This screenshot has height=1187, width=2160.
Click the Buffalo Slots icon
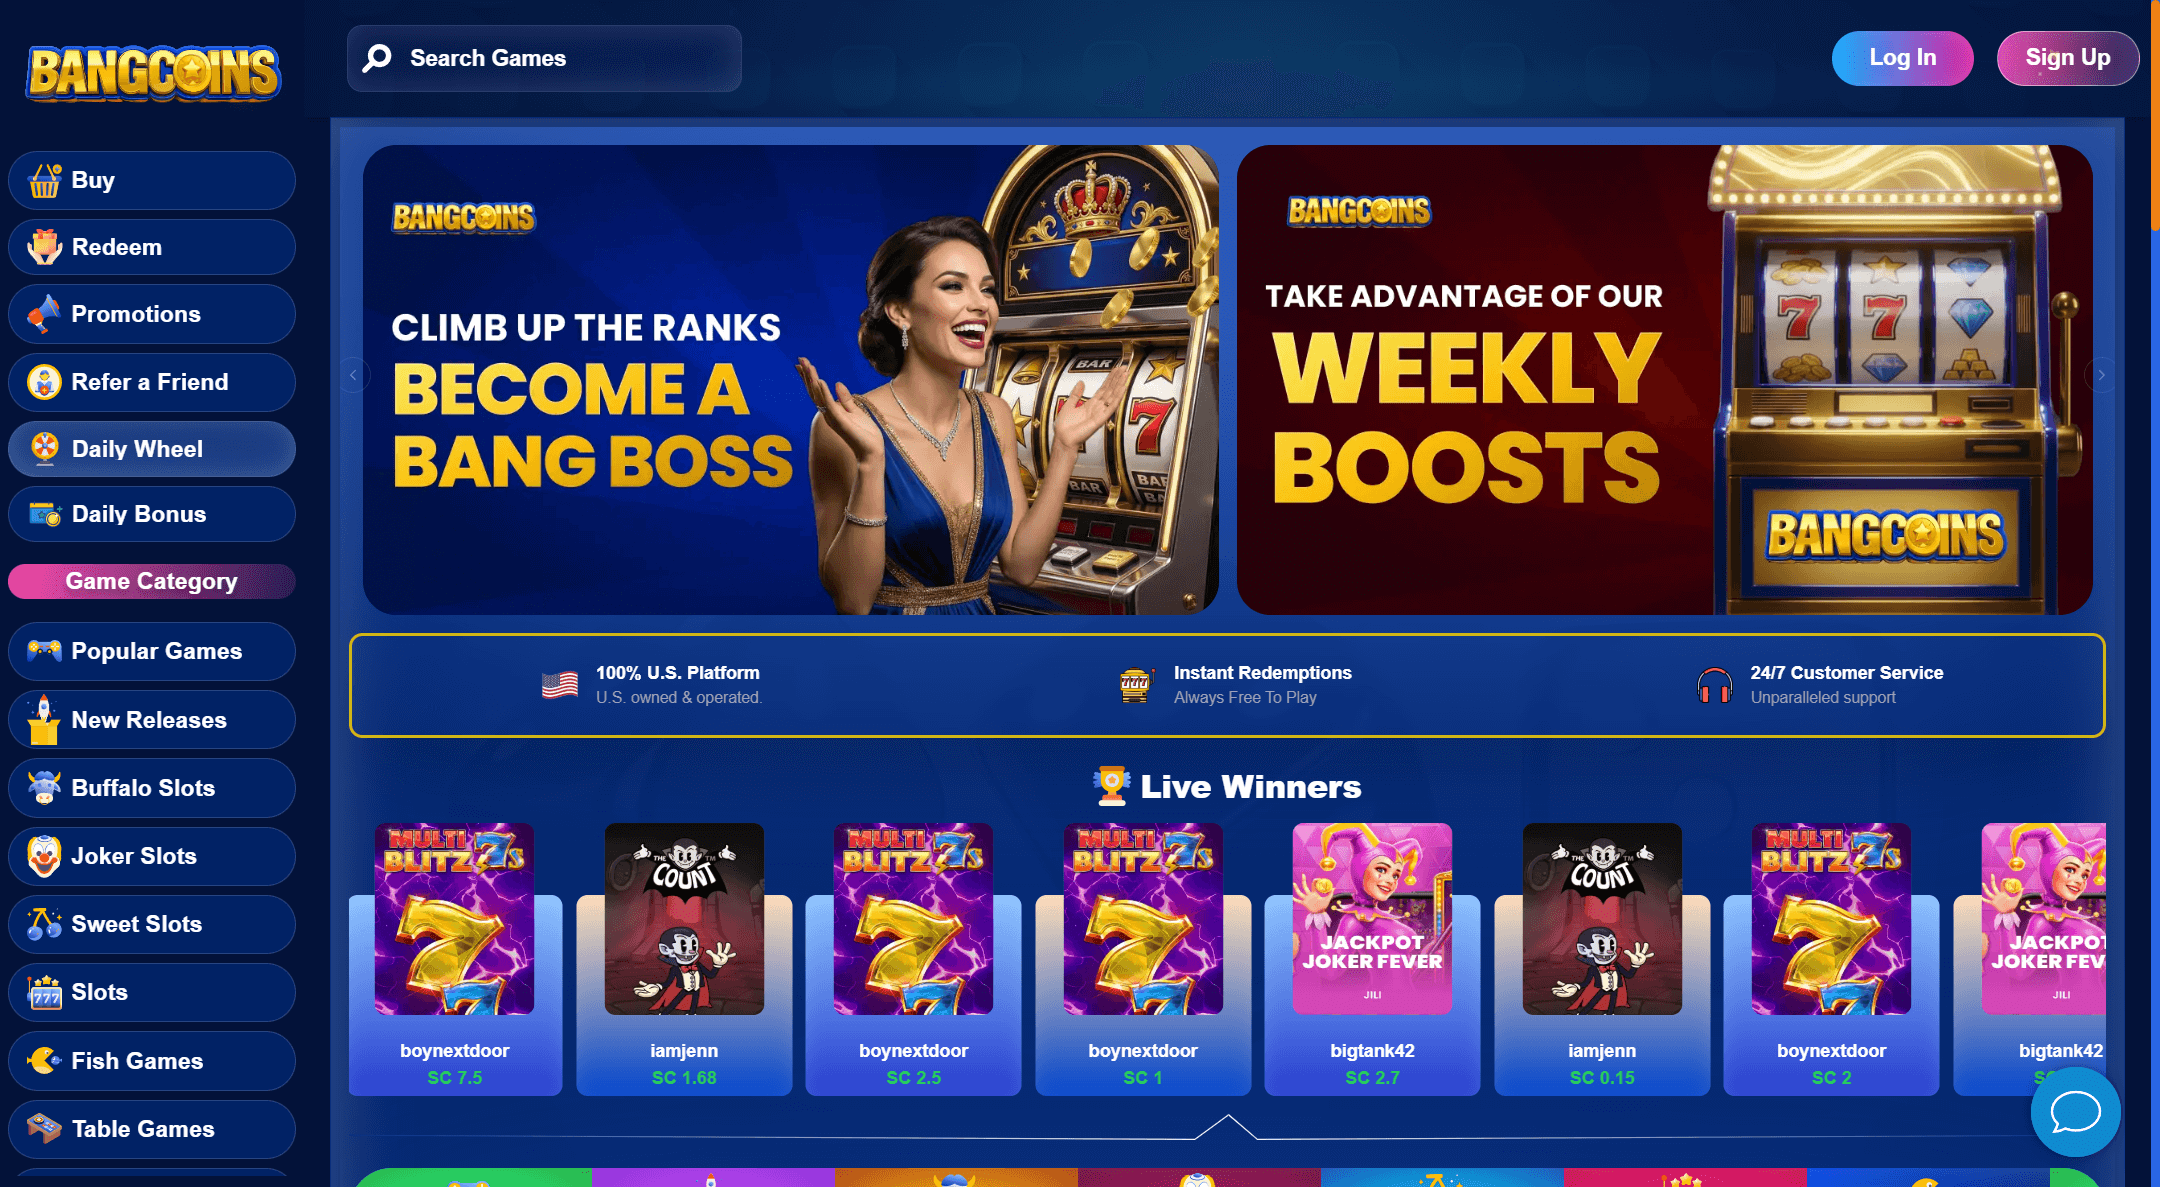tap(44, 788)
